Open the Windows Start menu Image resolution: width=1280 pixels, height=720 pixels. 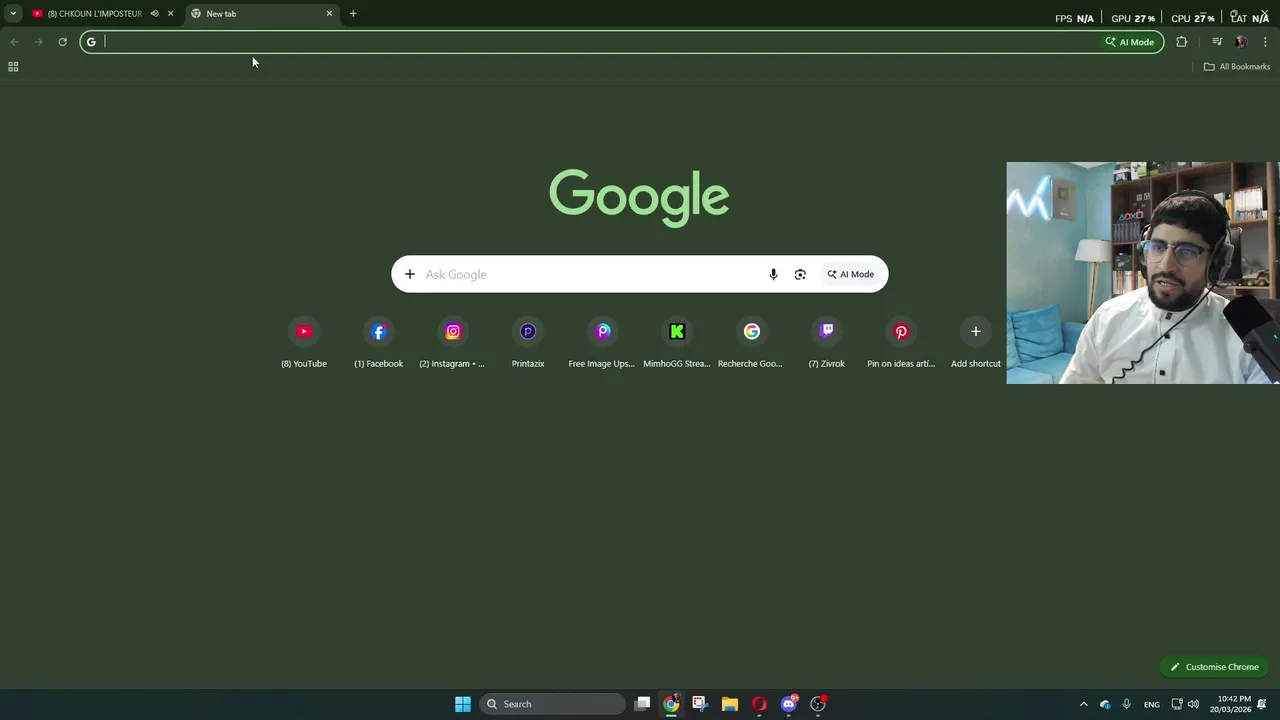click(463, 704)
